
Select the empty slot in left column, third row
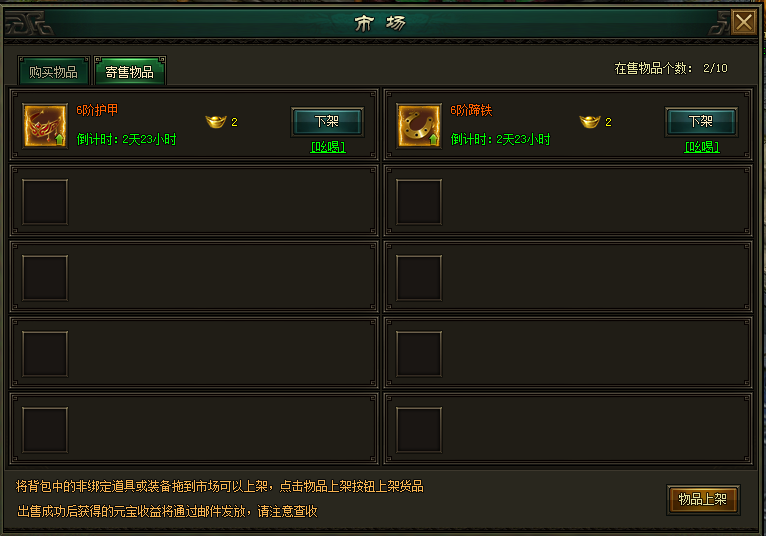(45, 278)
